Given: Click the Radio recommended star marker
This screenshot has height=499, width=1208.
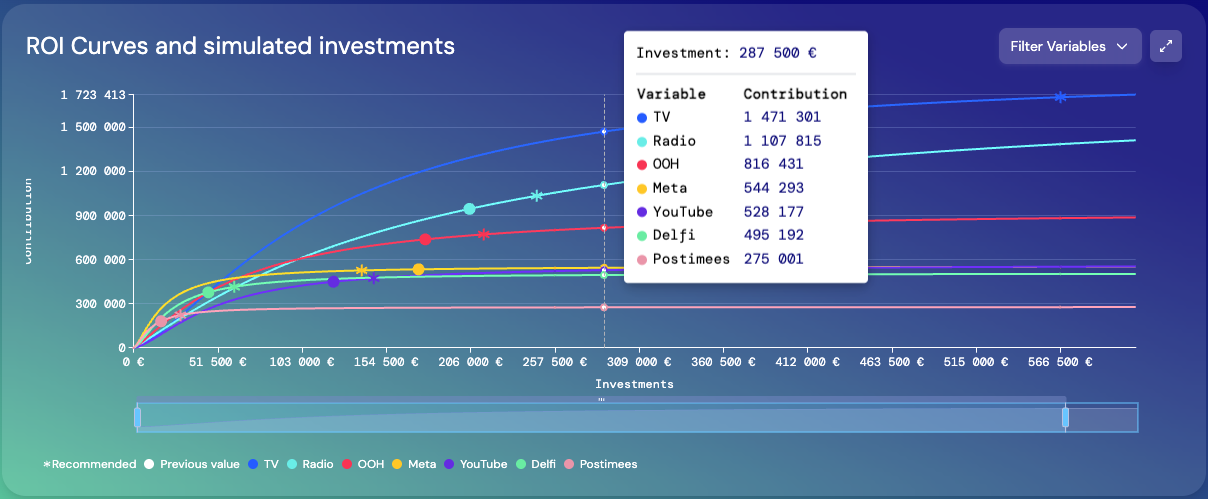Looking at the screenshot, I should pos(536,196).
